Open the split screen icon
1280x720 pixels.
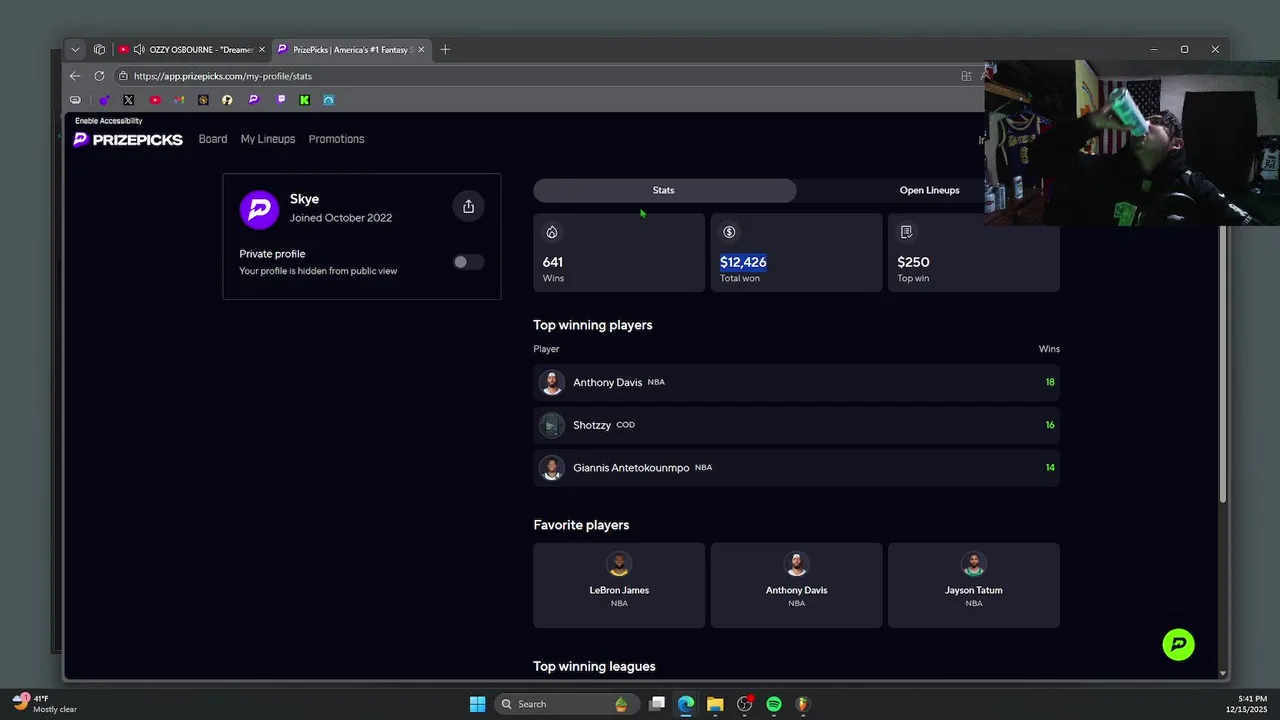pos(966,76)
